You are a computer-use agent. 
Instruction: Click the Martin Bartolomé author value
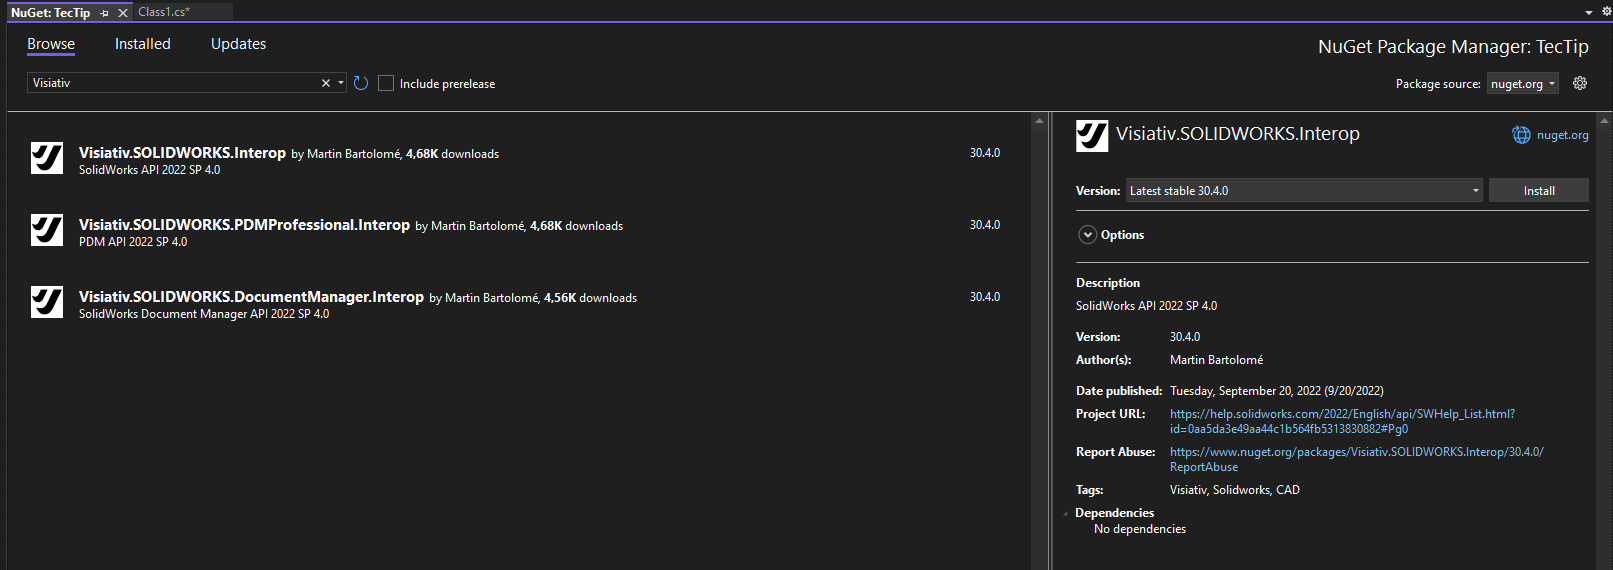1216,360
